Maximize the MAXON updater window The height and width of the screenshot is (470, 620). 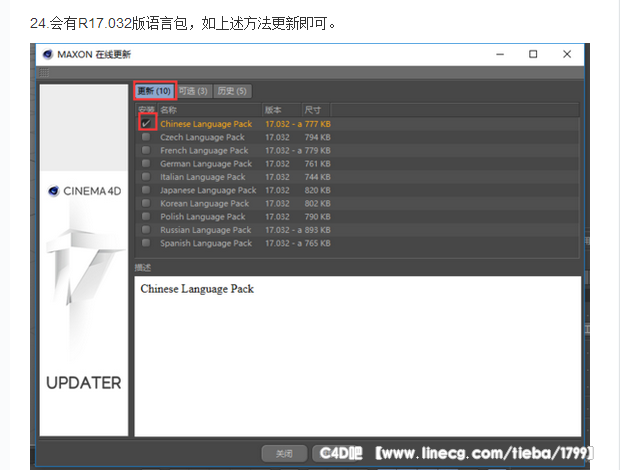pyautogui.click(x=533, y=54)
